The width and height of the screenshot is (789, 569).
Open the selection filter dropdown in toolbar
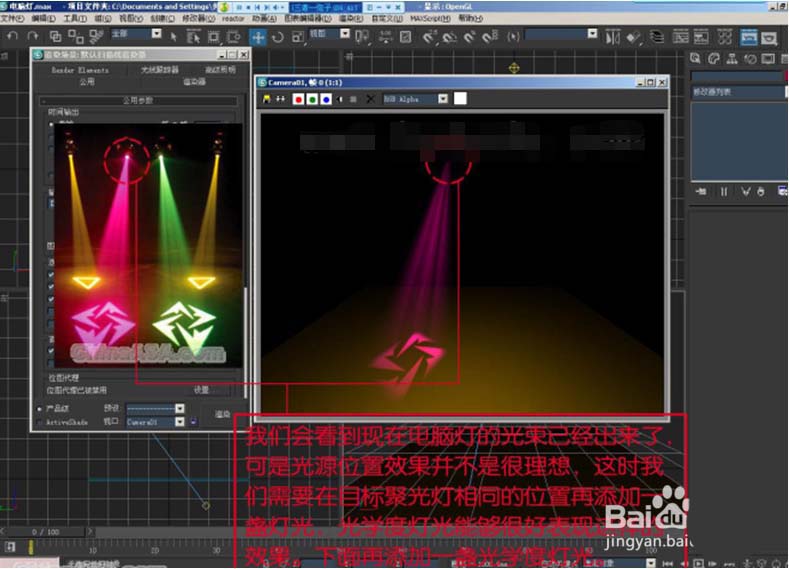pos(156,34)
